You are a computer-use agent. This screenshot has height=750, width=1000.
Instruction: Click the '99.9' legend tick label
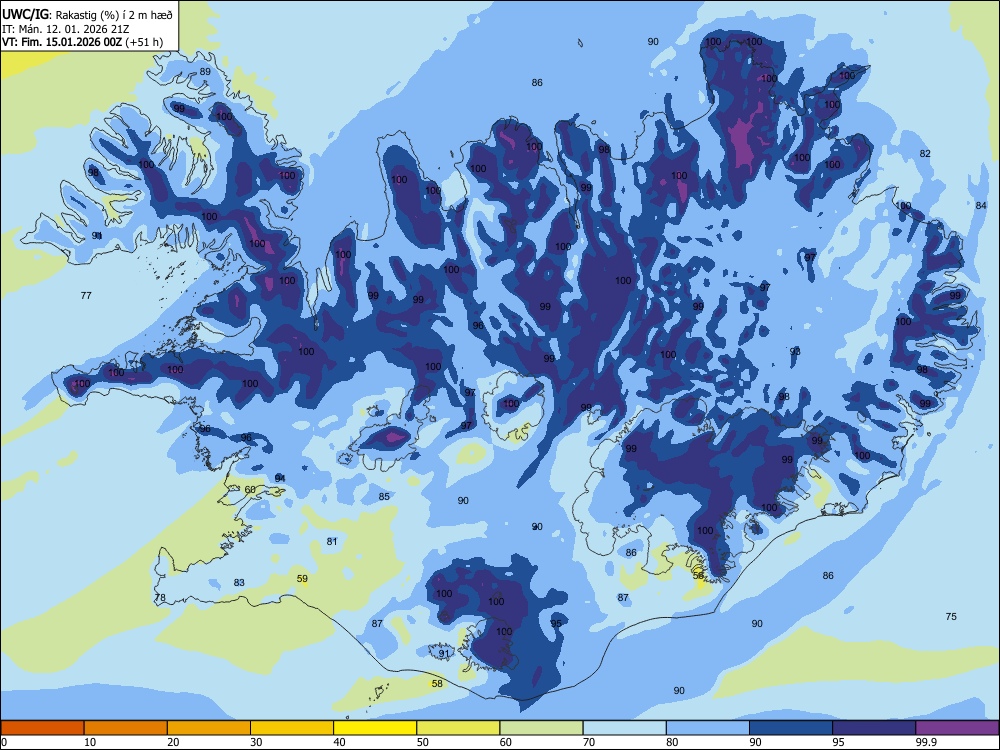925,742
